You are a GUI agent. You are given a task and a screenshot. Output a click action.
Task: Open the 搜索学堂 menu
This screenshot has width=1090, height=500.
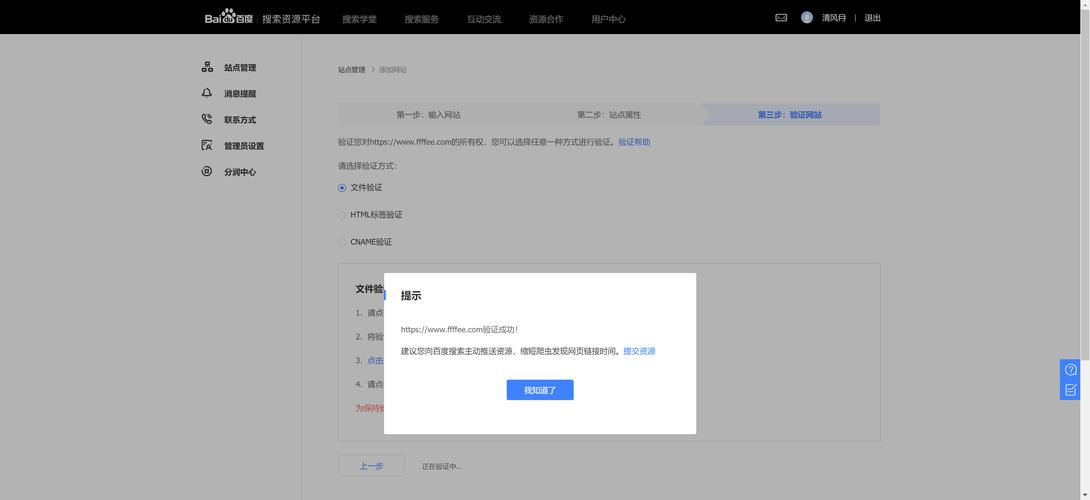[x=359, y=19]
